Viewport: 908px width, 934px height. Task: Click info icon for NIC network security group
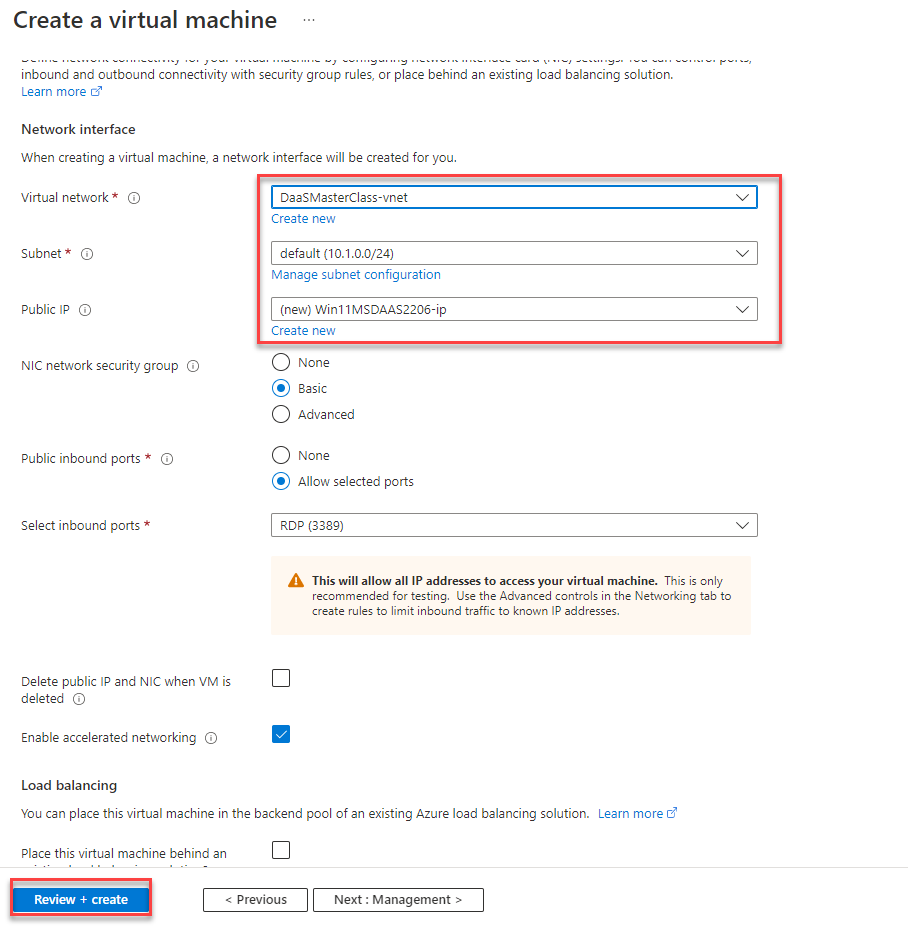pos(193,366)
